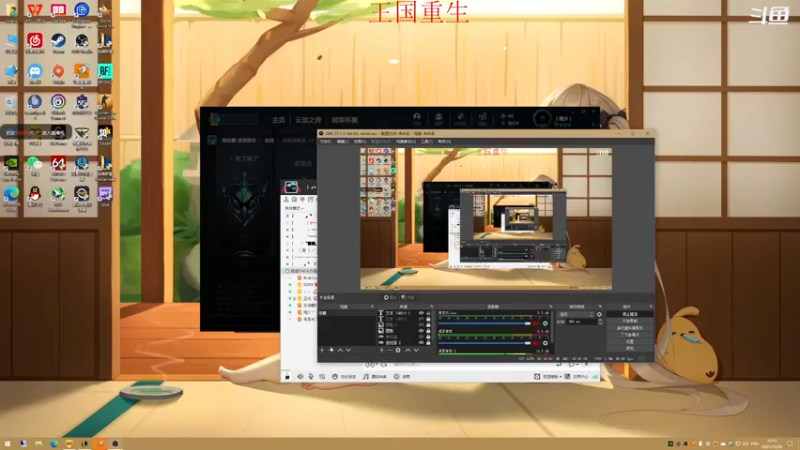Image resolution: width=800 pixels, height=450 pixels.
Task: Open OBS 文件 menu
Action: click(325, 141)
